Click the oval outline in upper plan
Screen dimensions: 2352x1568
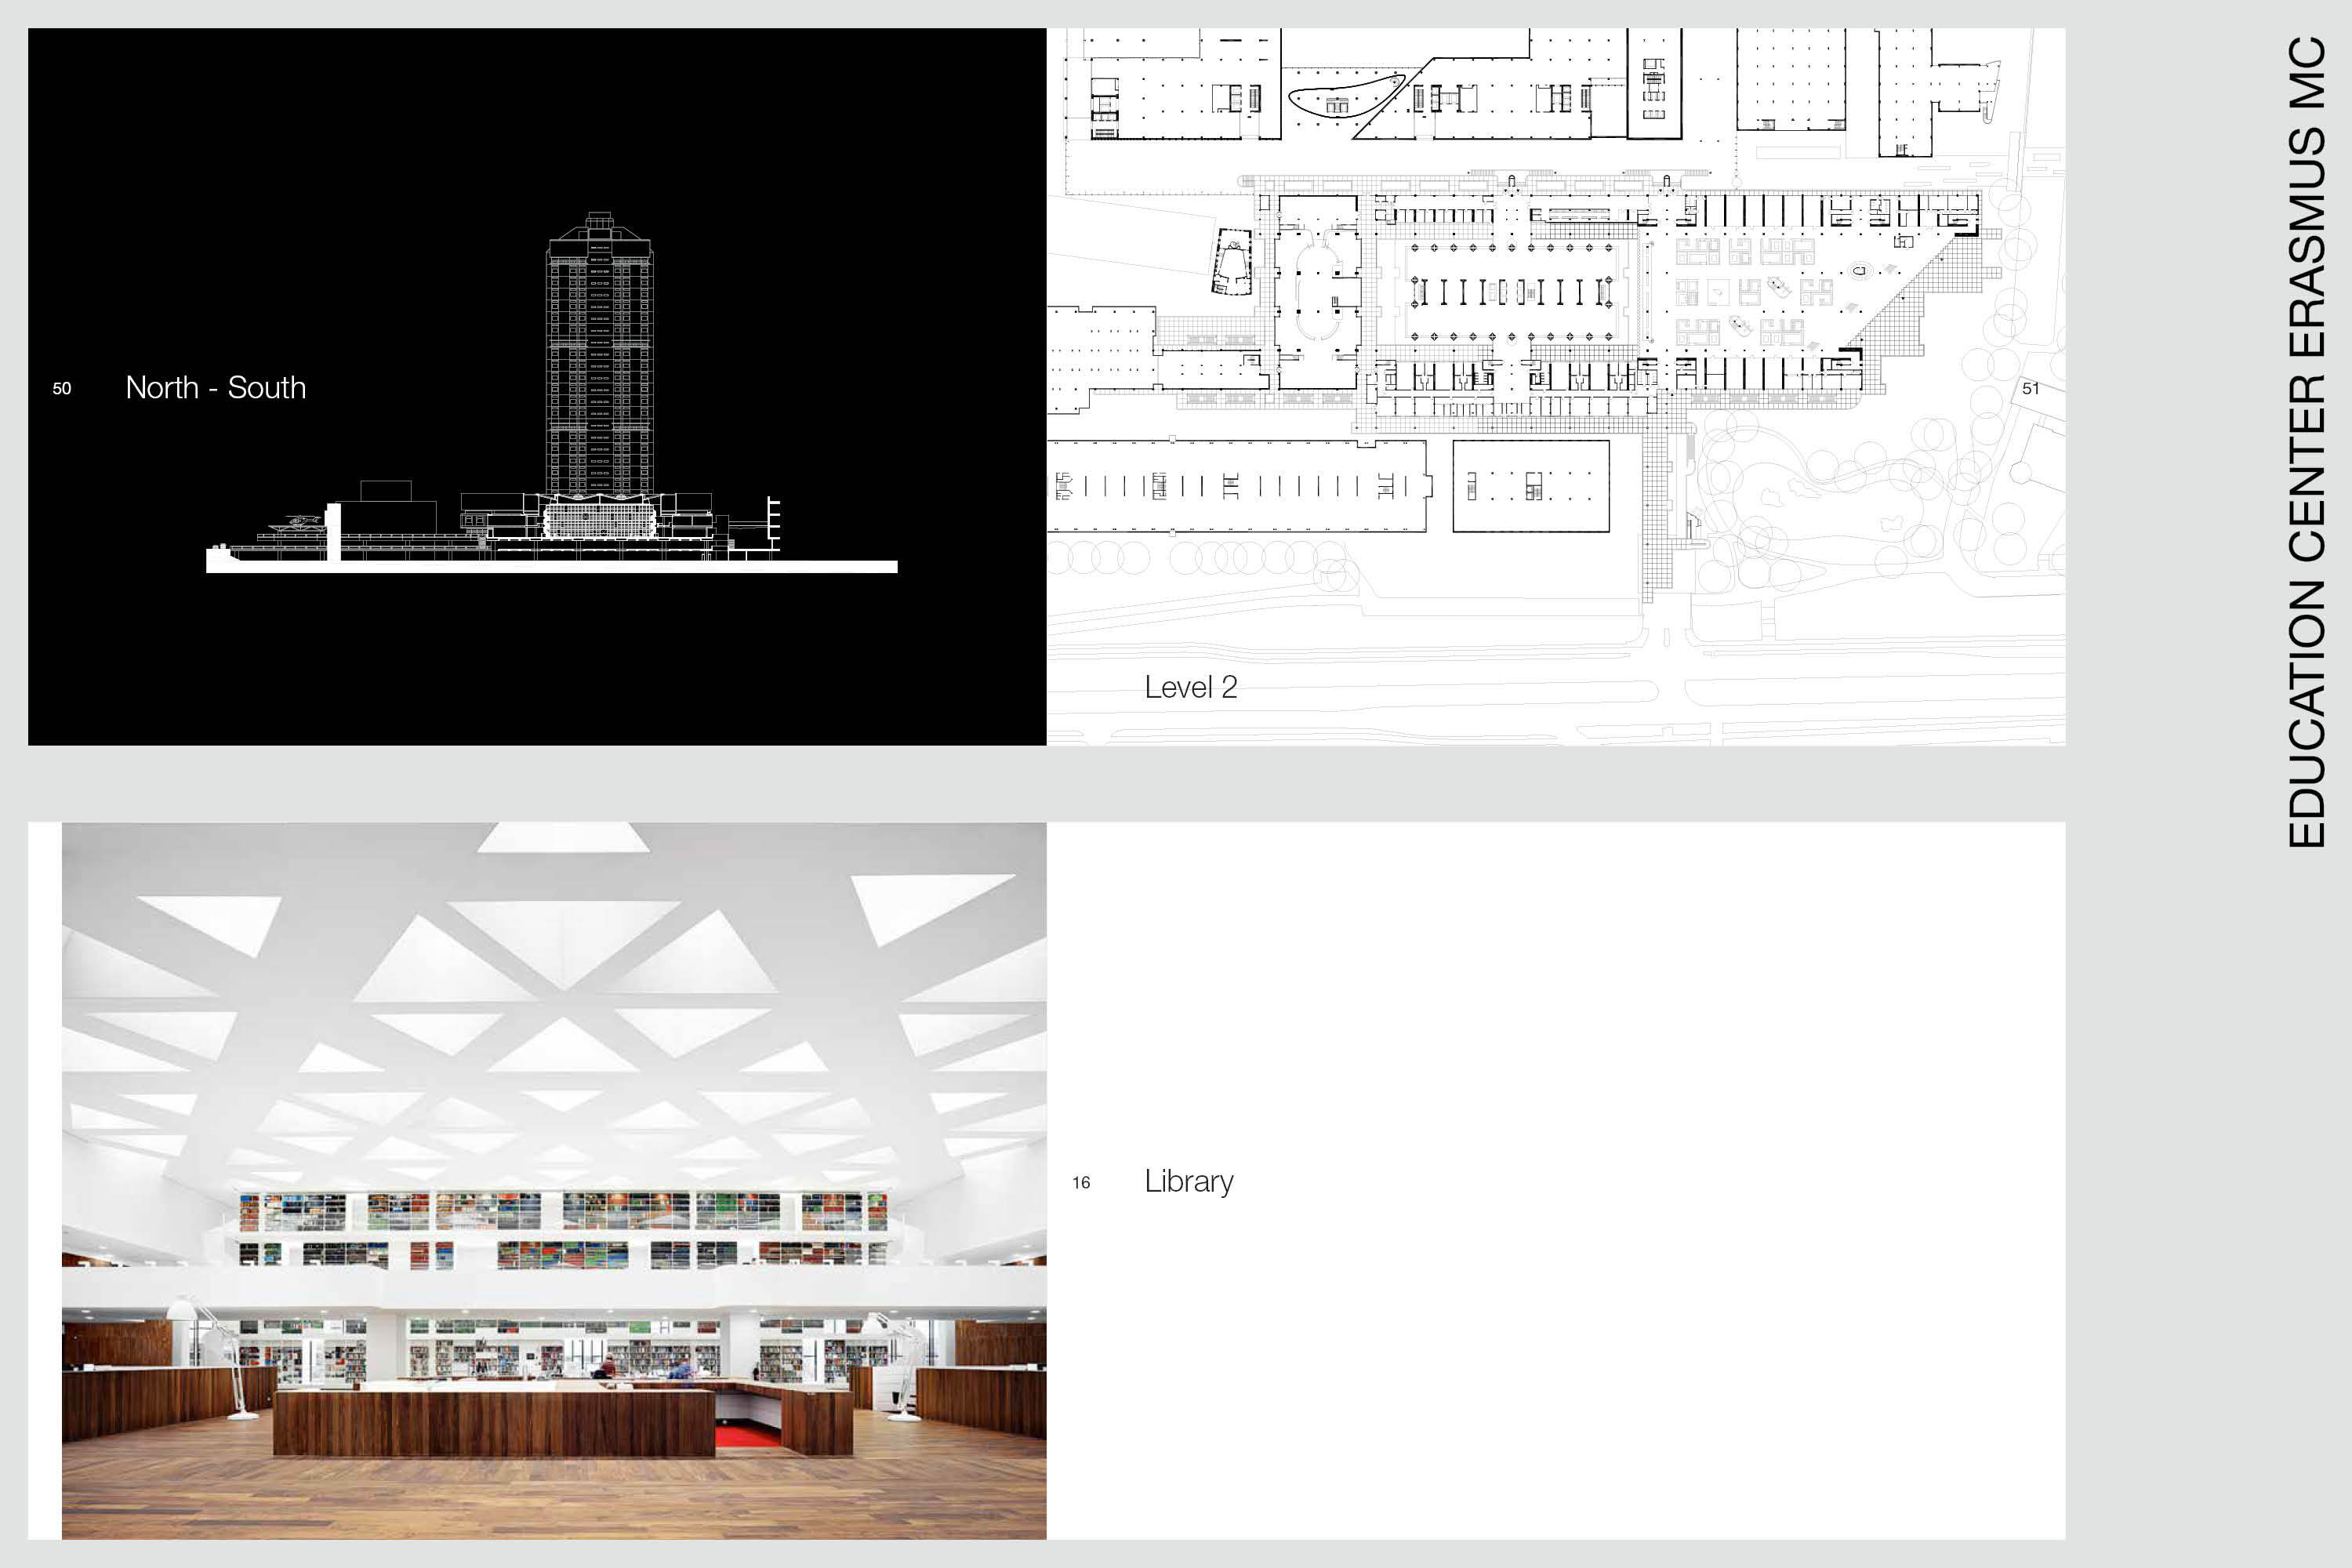coord(1345,97)
